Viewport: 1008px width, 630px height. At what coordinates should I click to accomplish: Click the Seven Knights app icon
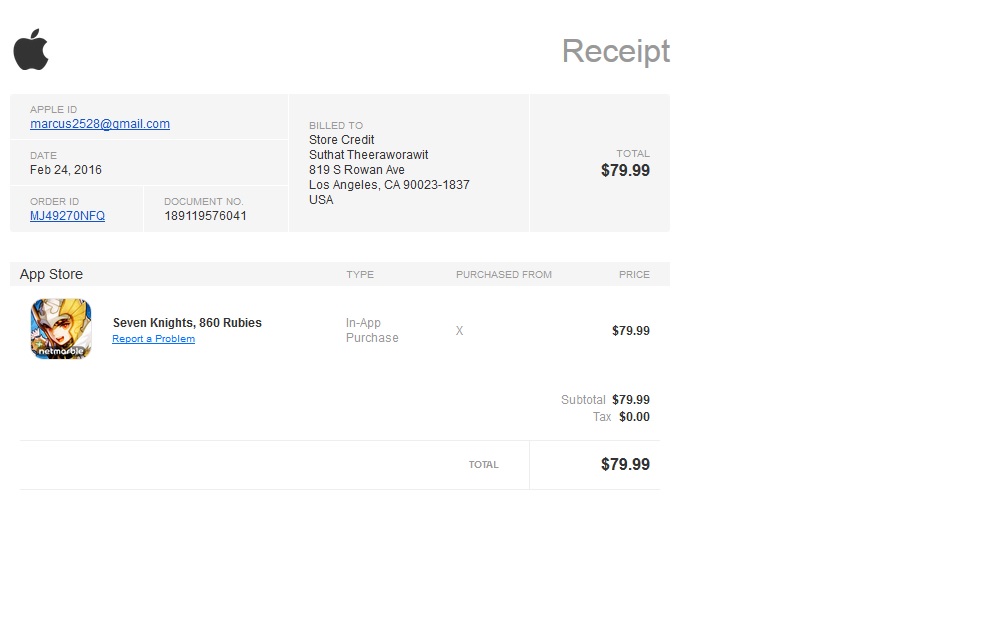point(61,329)
